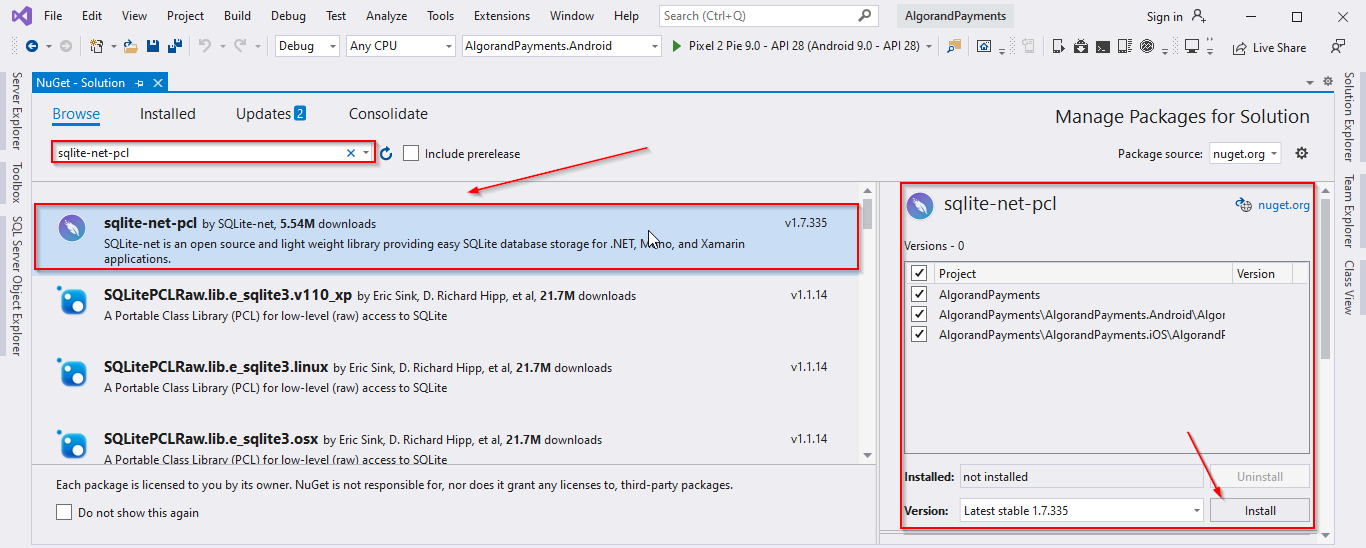The height and width of the screenshot is (548, 1366).
Task: Open the Extensions menu
Action: coord(502,16)
